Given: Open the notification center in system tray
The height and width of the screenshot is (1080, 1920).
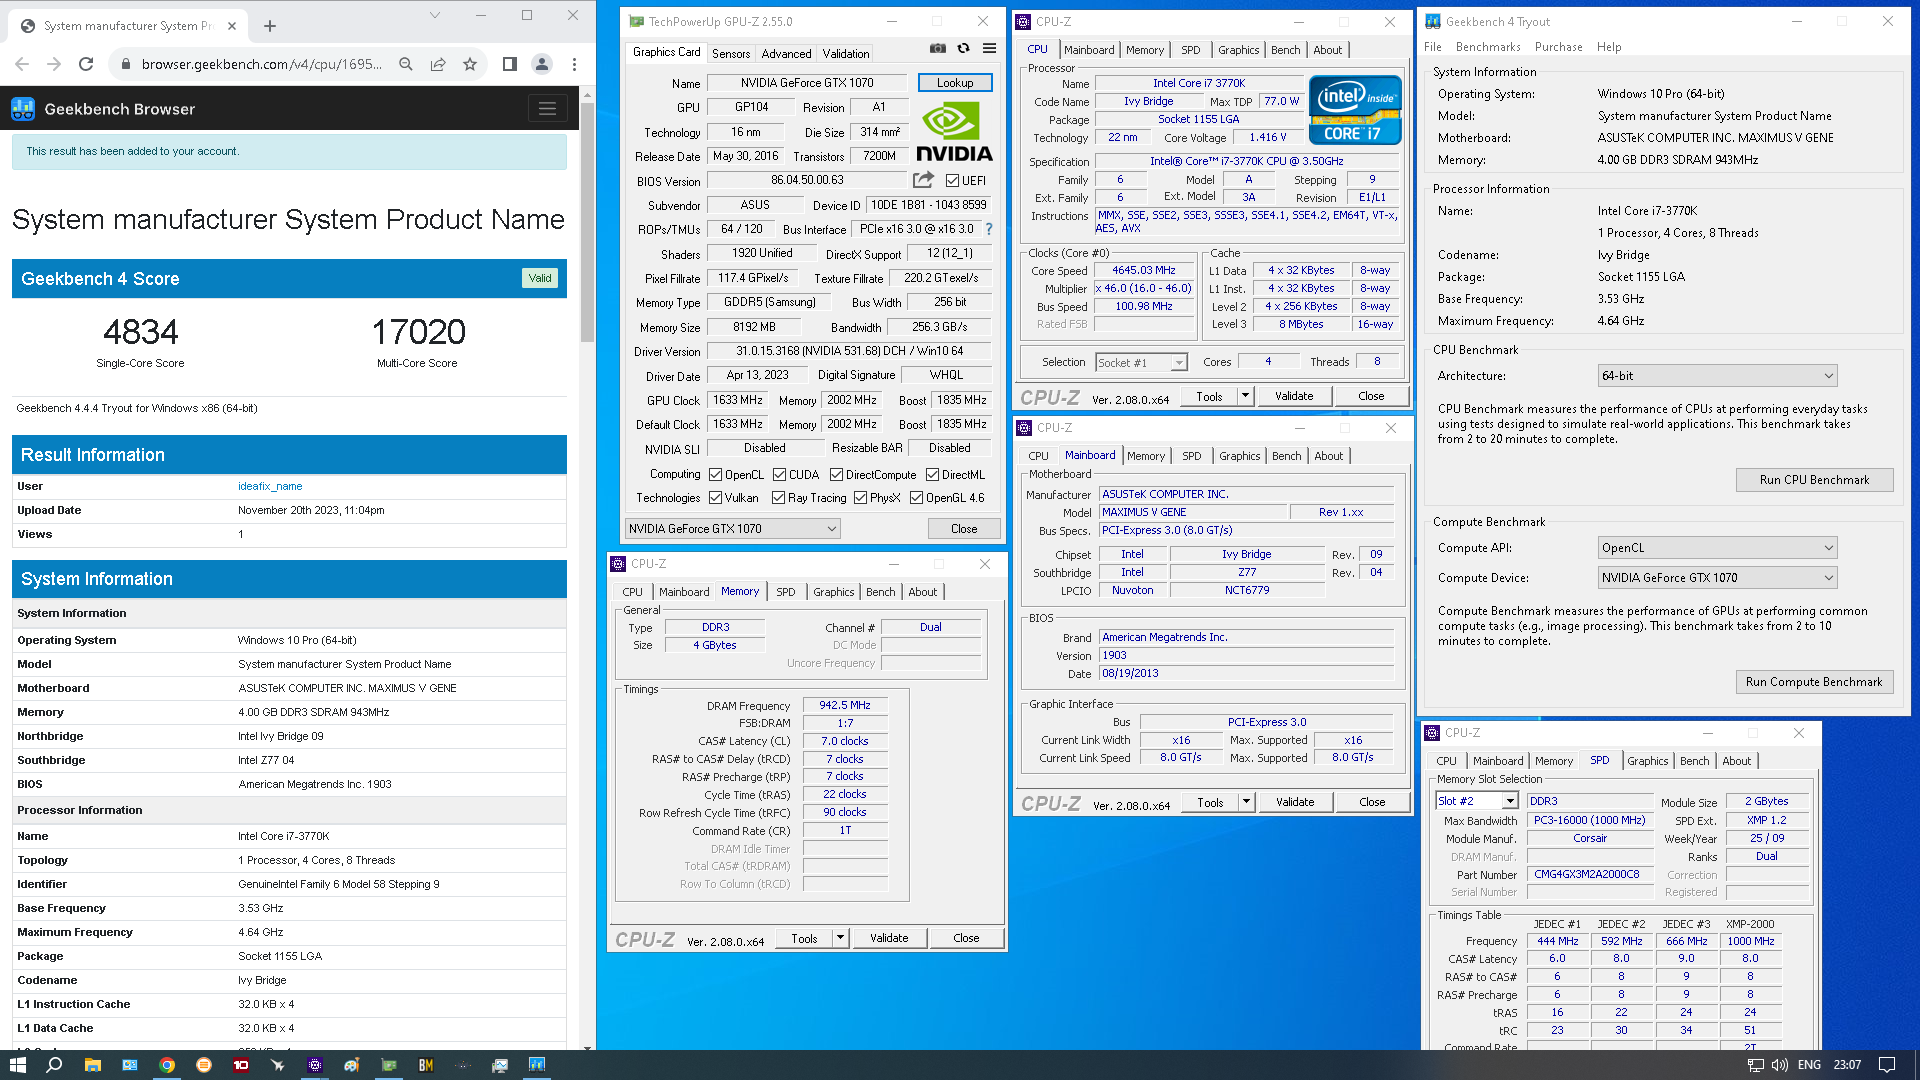Looking at the screenshot, I should coord(1887,1065).
